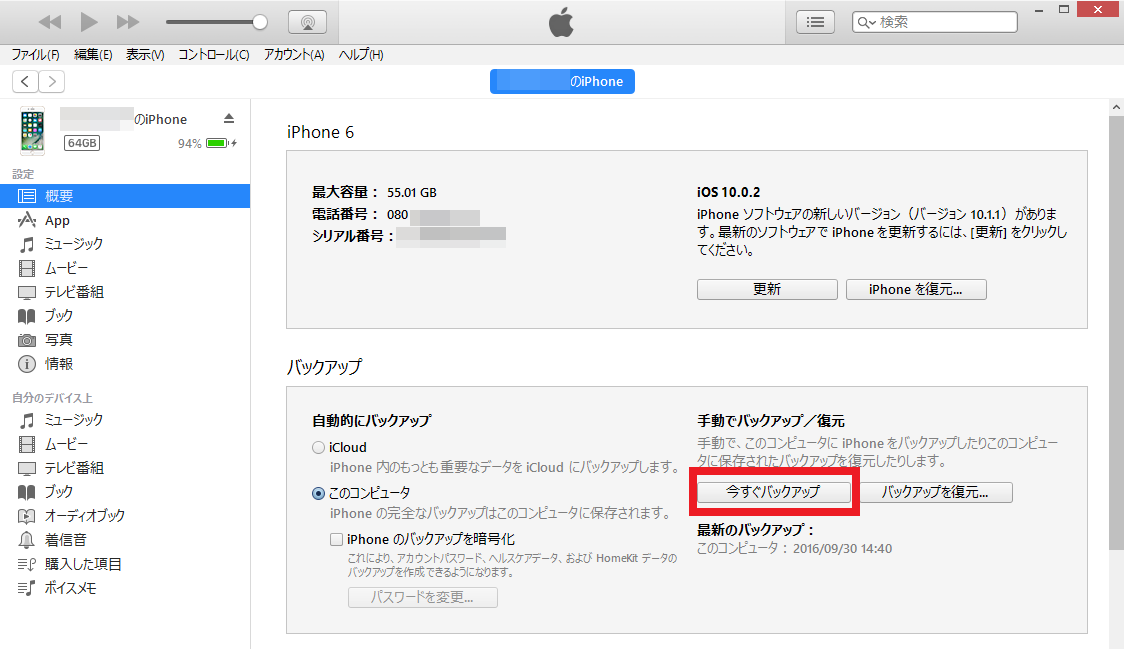Open the search field dropdown magnifier arrow
1124x649 pixels.
point(867,23)
